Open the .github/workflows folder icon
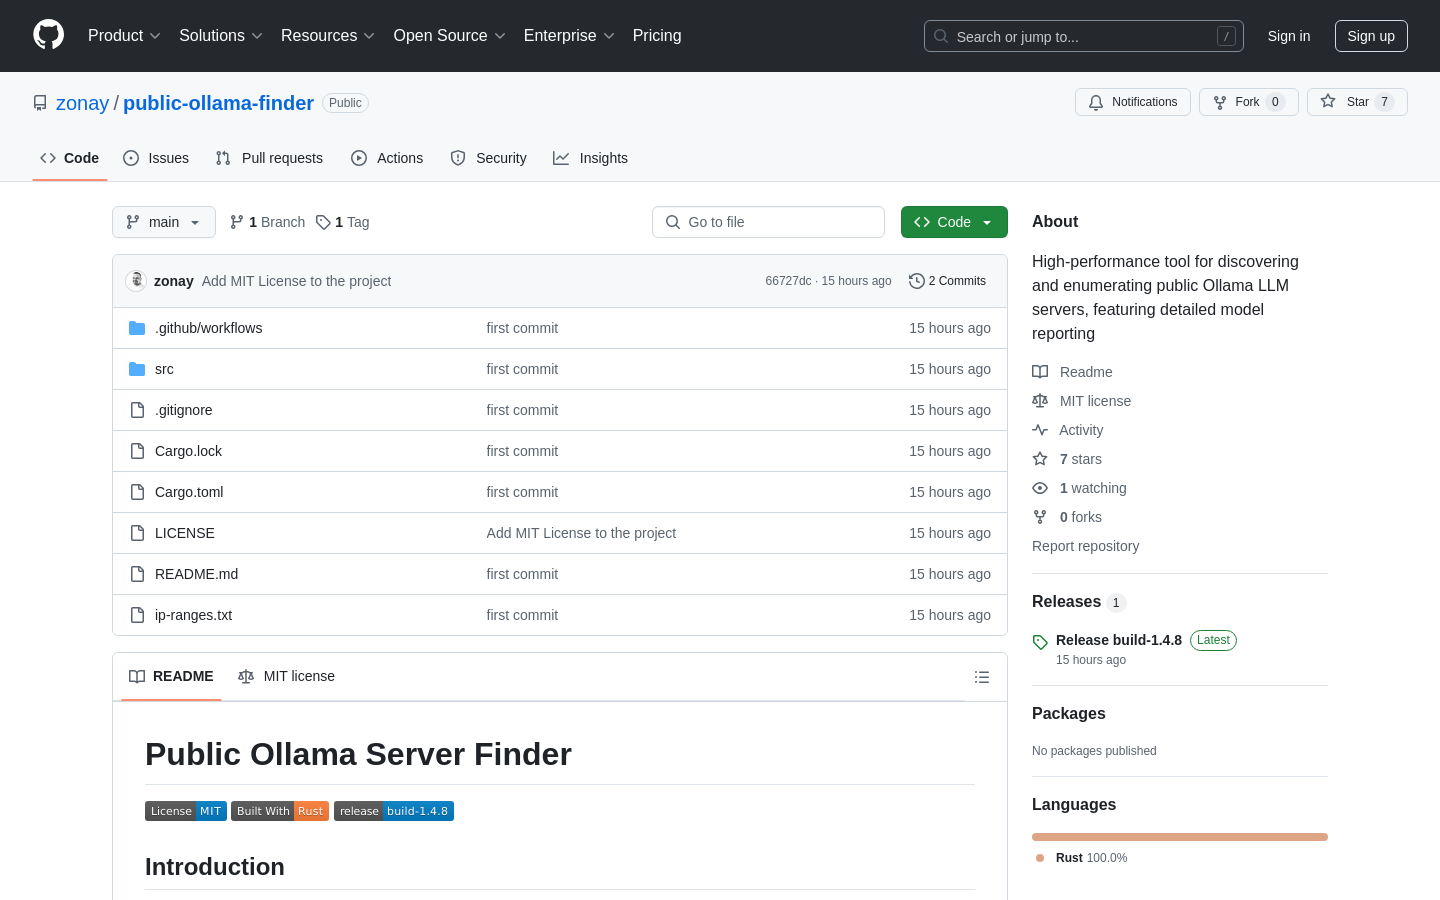The width and height of the screenshot is (1440, 900). 137,328
